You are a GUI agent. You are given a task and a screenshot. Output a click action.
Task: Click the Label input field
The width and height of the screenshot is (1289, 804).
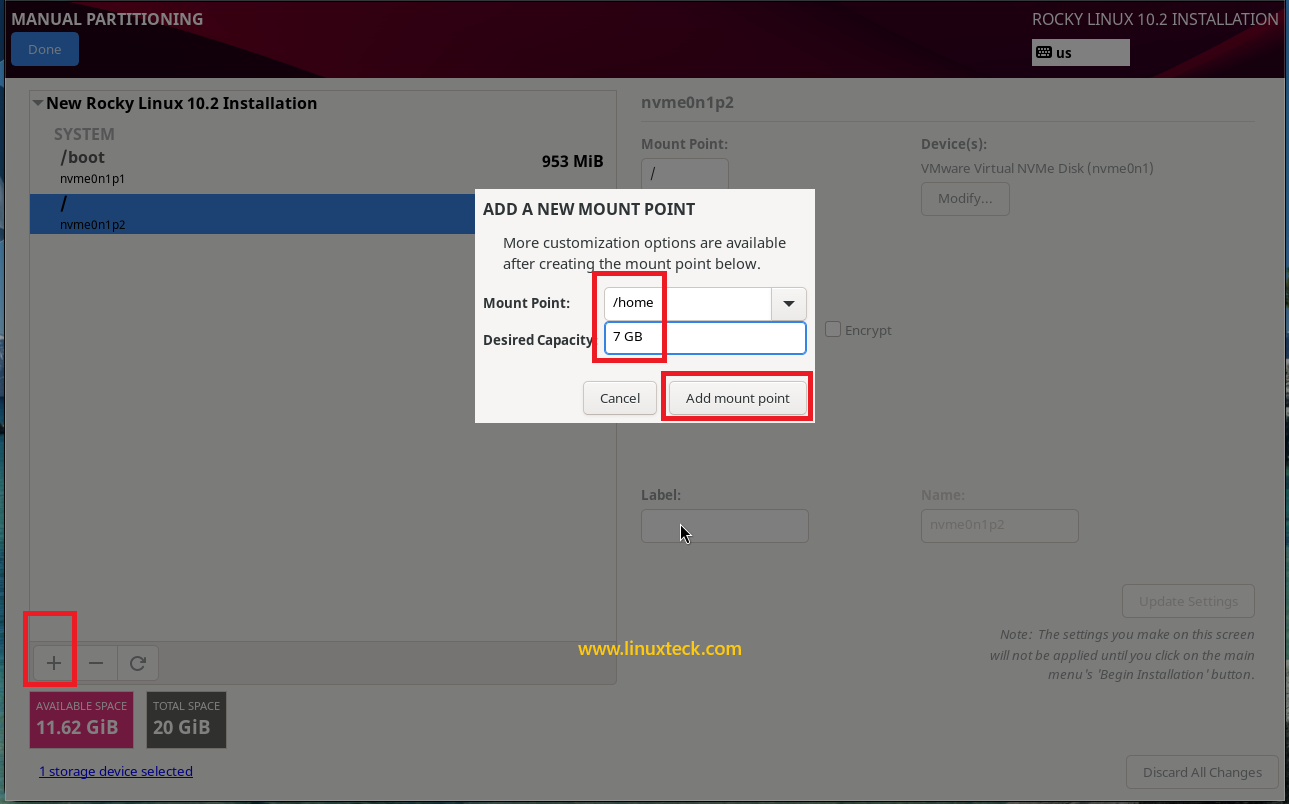click(x=725, y=526)
